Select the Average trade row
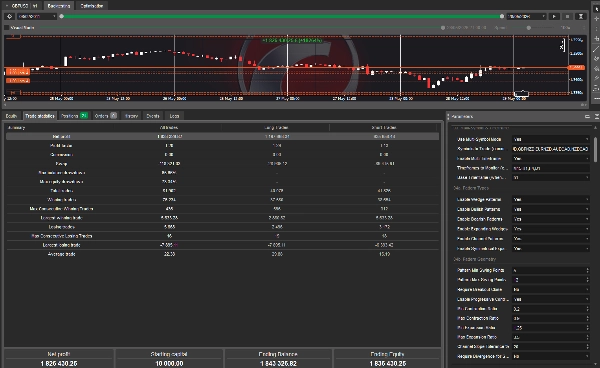600x368 pixels. 222,254
